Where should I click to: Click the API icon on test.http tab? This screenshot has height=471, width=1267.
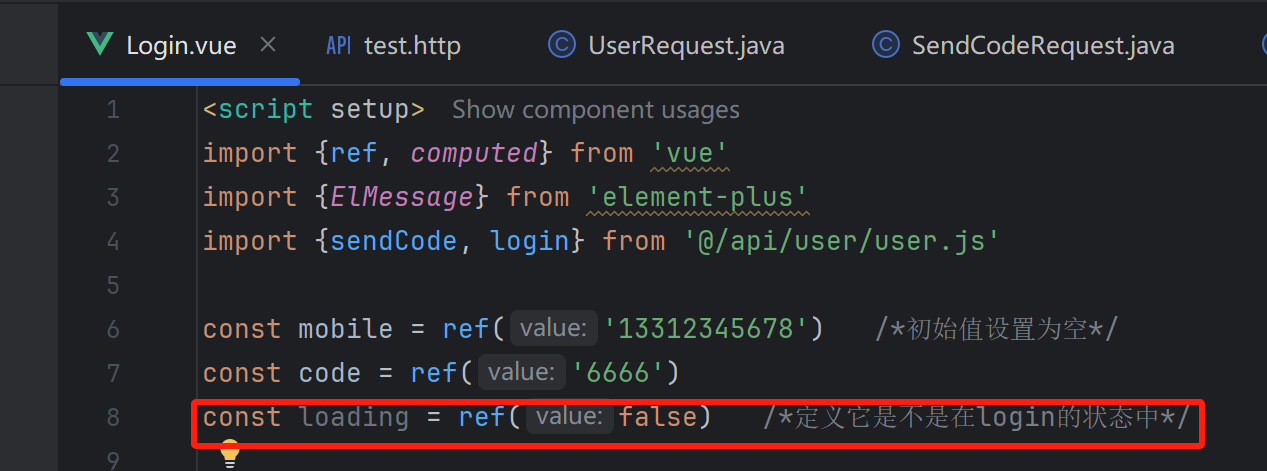339,46
